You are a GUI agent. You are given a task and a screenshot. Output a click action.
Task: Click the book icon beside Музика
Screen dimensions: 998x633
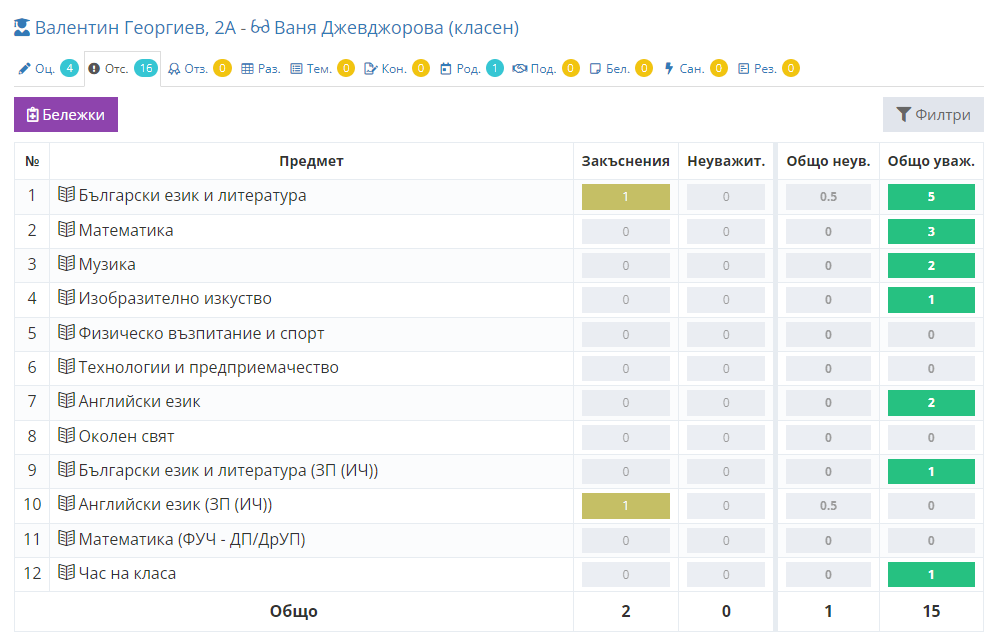(67, 264)
